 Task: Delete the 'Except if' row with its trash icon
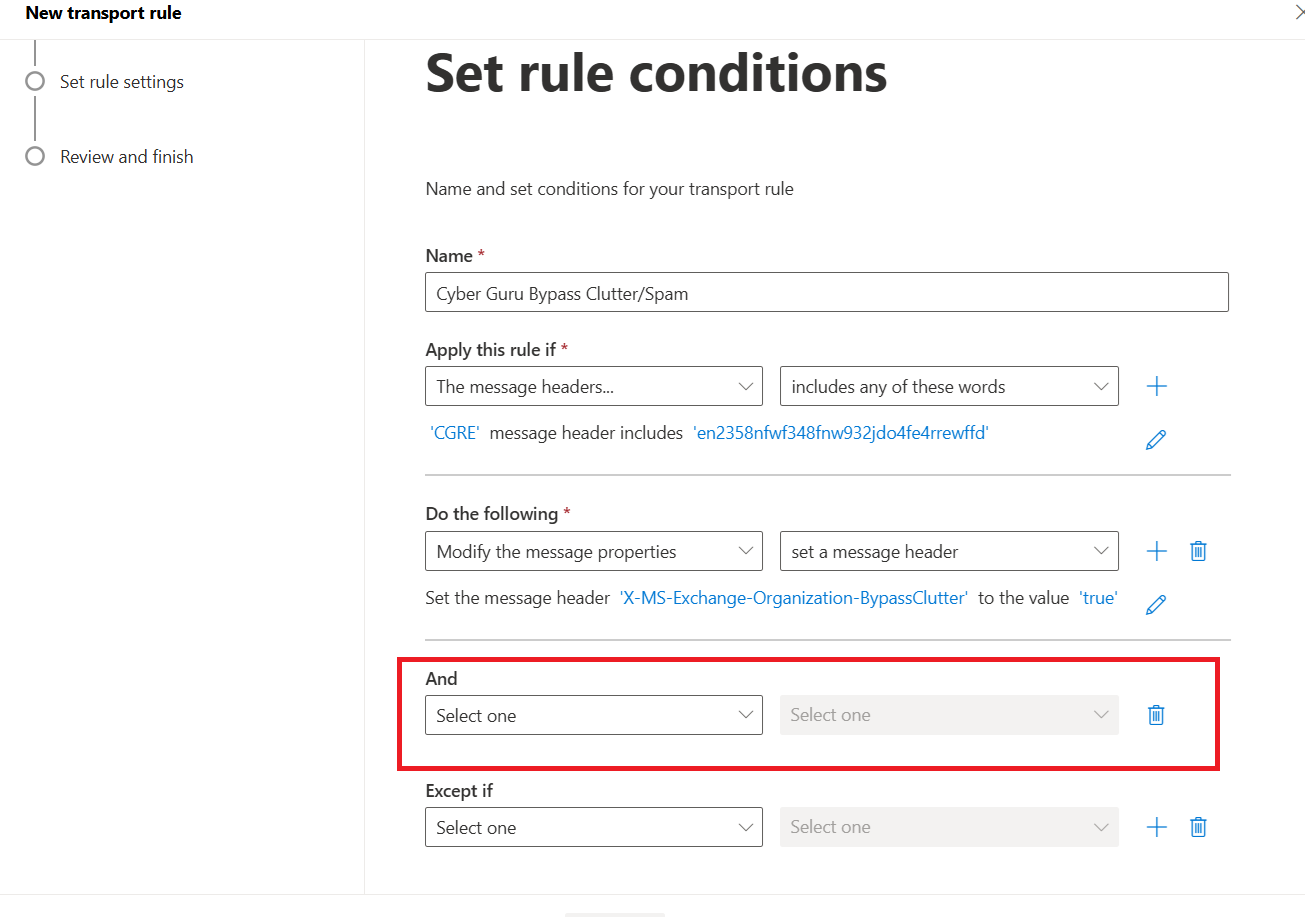(1198, 827)
